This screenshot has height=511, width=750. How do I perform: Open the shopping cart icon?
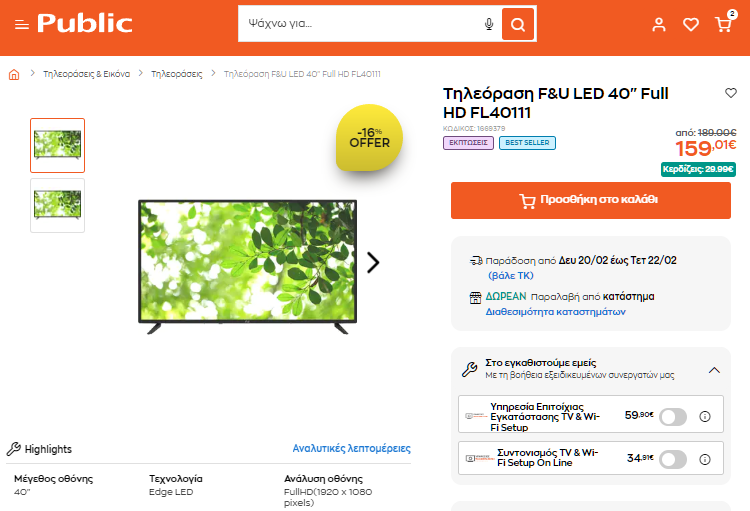tap(723, 24)
